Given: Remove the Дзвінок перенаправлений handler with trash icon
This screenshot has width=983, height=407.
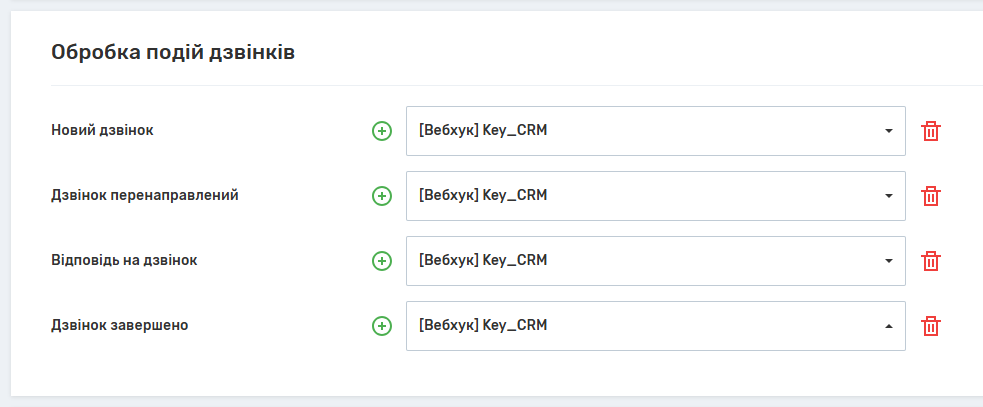Looking at the screenshot, I should pos(931,196).
